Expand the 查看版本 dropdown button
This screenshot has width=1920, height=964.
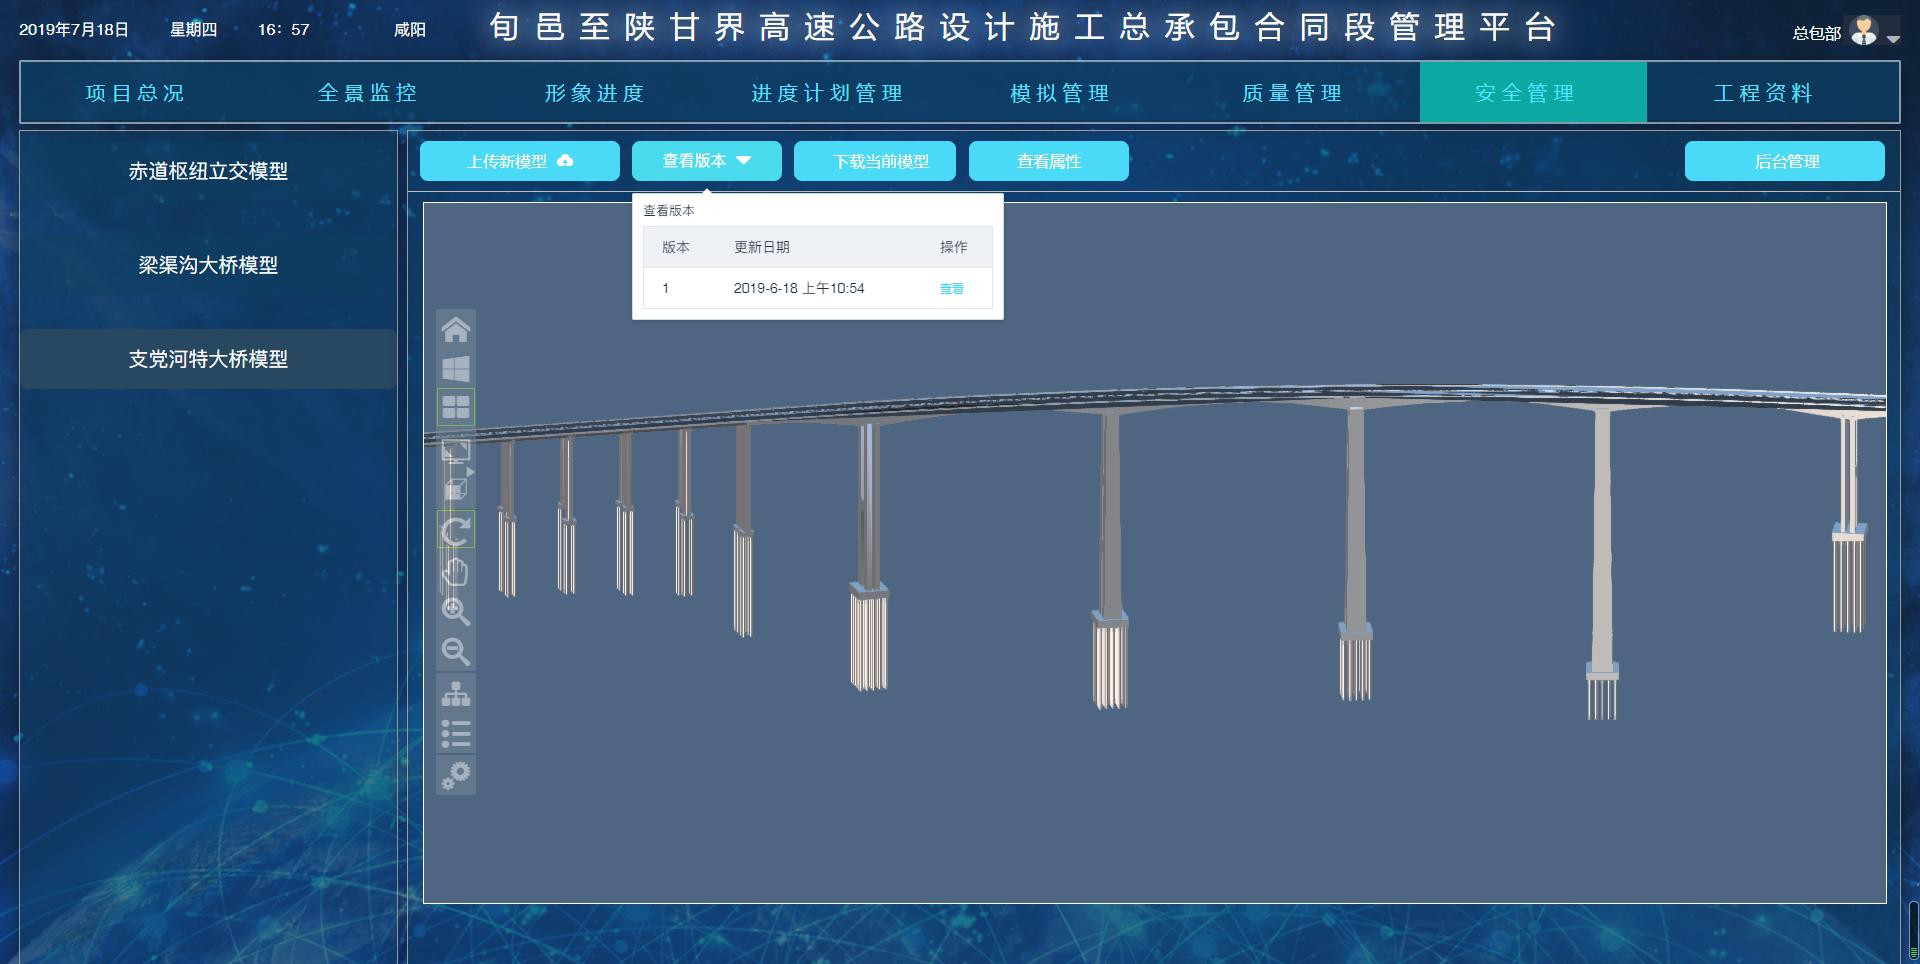click(x=706, y=161)
